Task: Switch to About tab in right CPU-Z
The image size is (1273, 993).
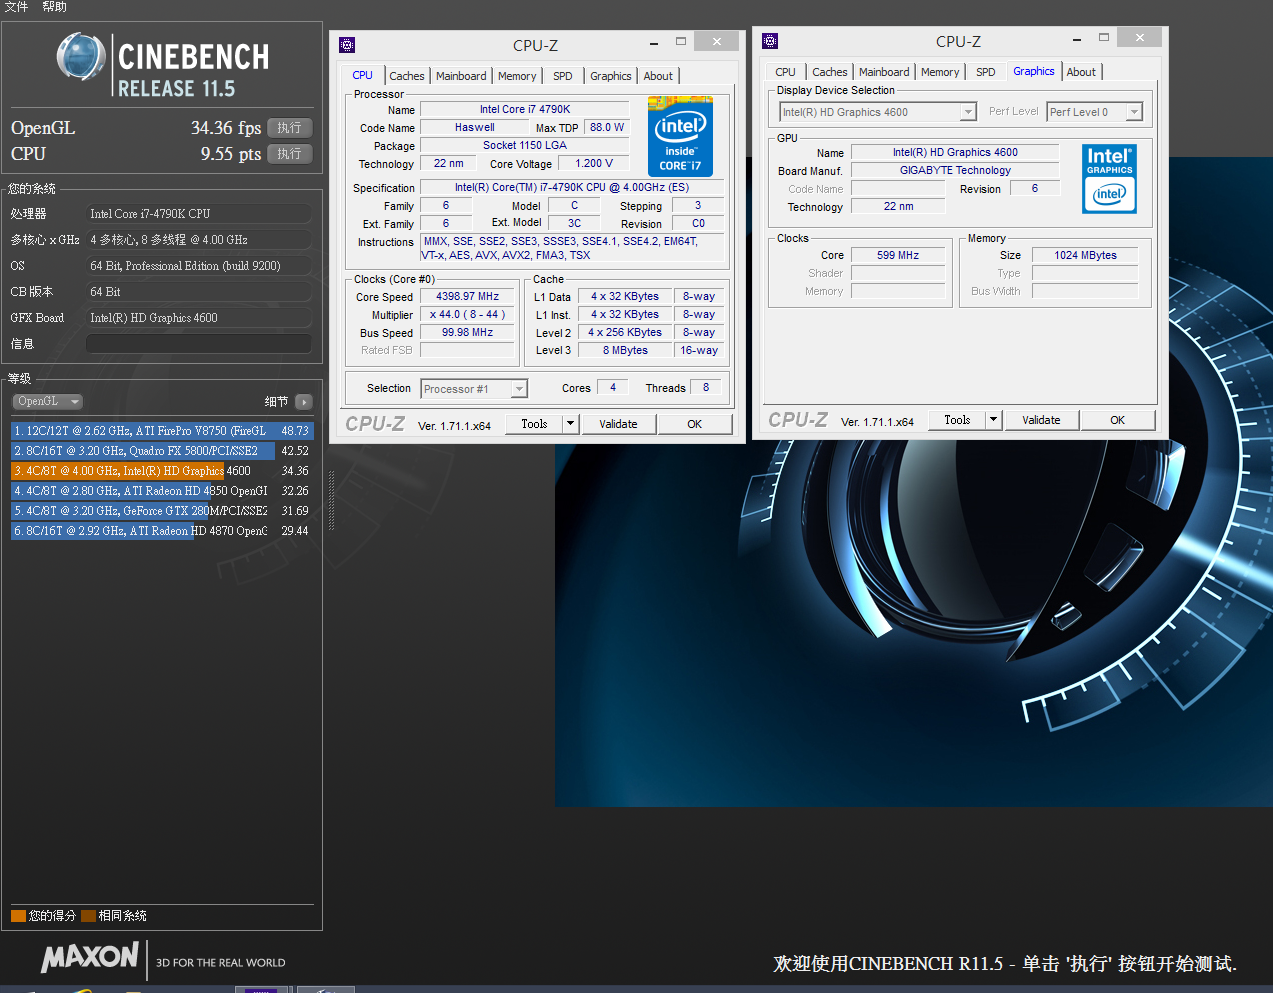Action: (1081, 72)
